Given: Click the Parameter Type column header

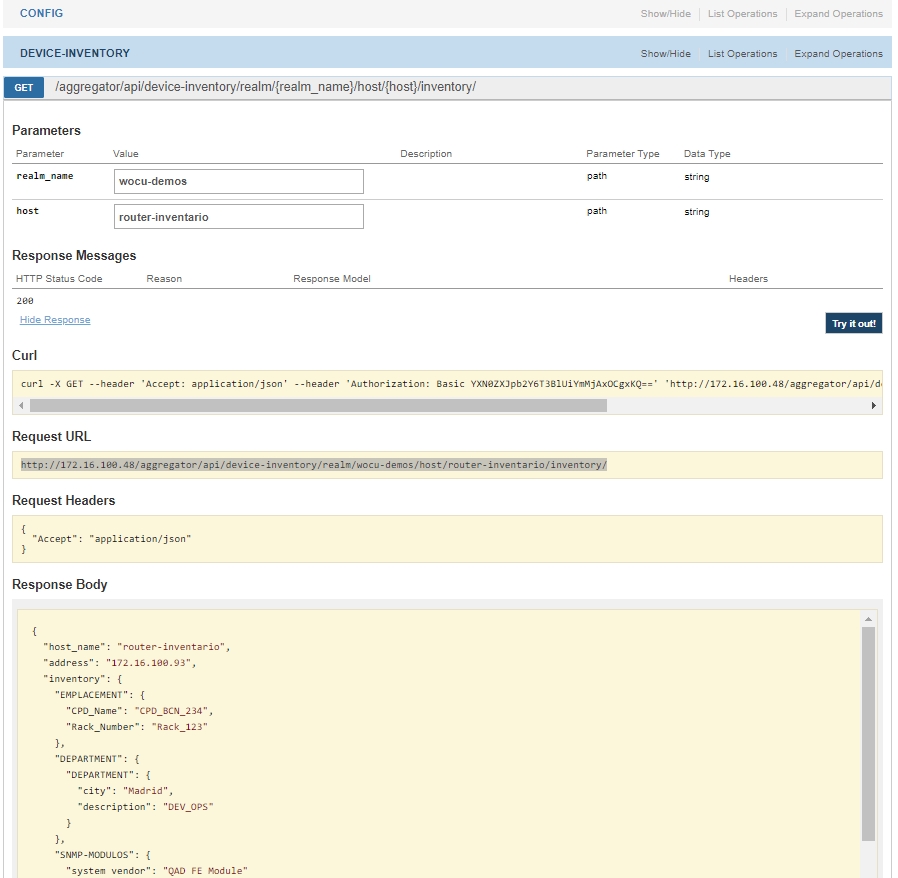Looking at the screenshot, I should click(623, 153).
